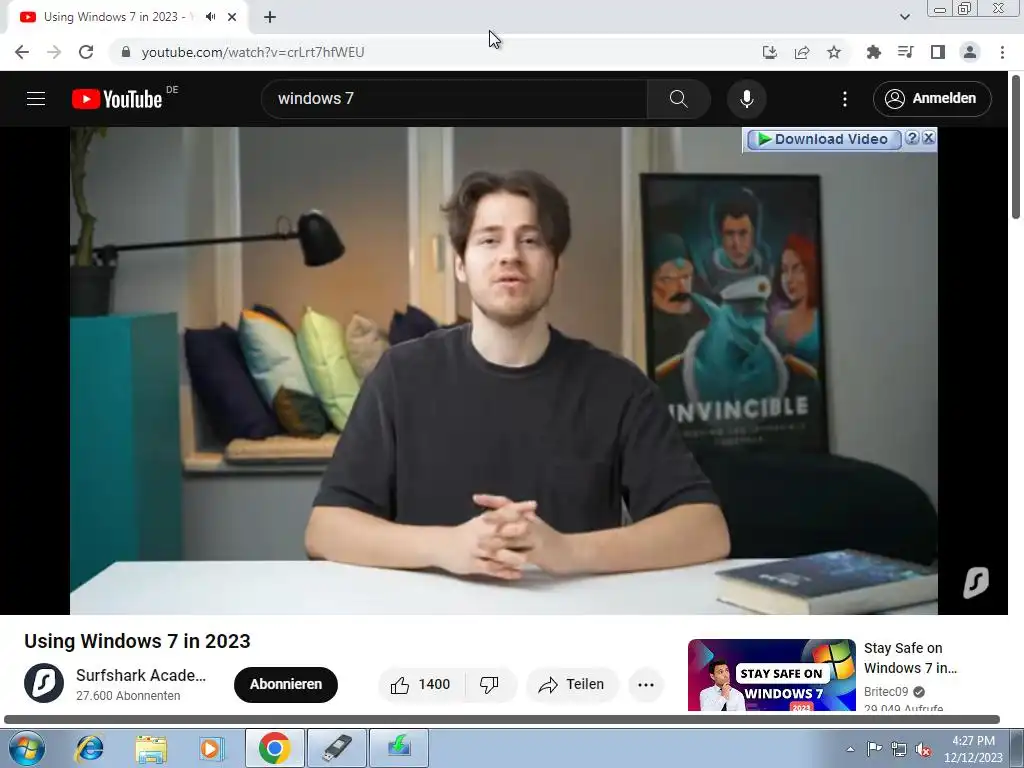Focus the search field containing windows 7

[x=454, y=99]
